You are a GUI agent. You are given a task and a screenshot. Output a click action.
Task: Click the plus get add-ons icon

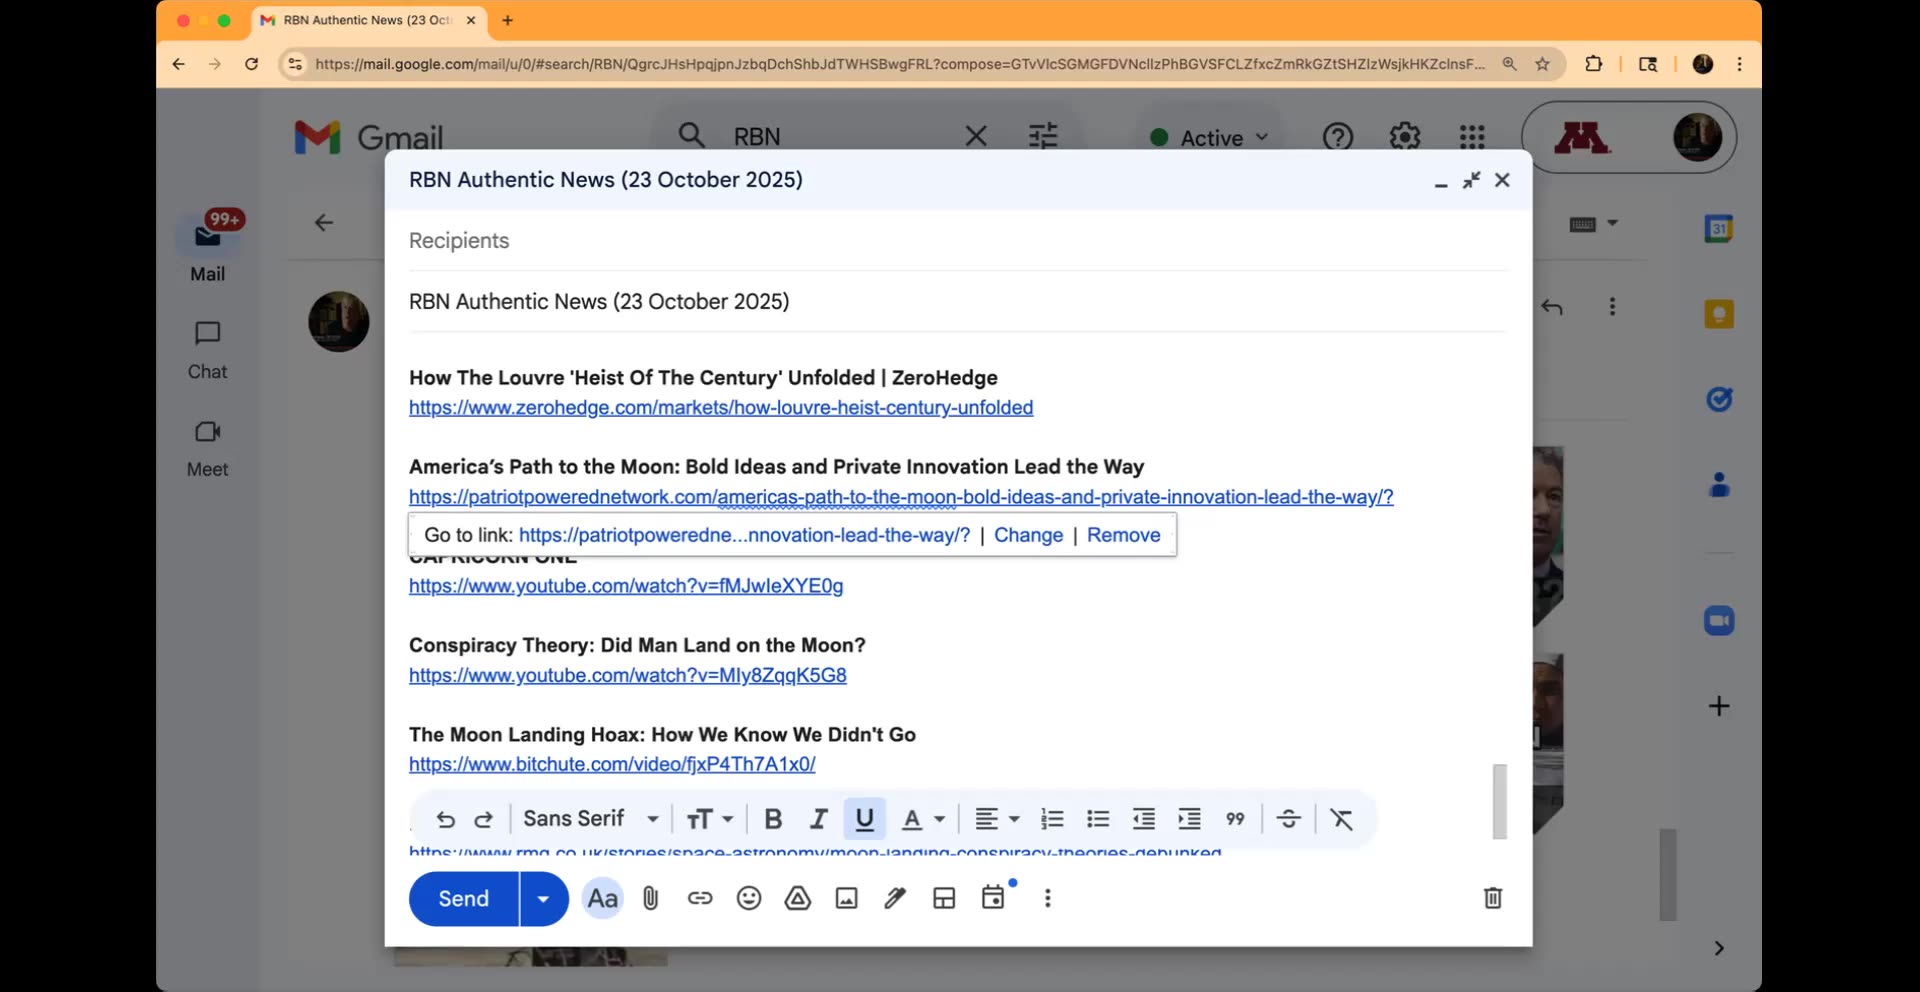1719,707
